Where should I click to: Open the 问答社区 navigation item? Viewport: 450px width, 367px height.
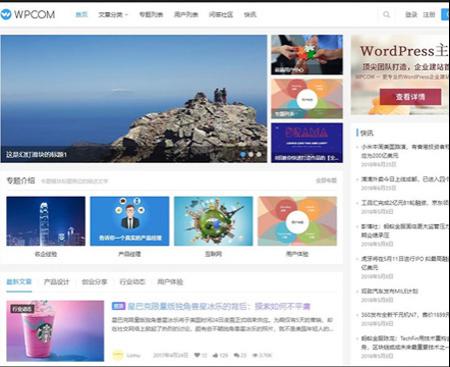pos(221,14)
